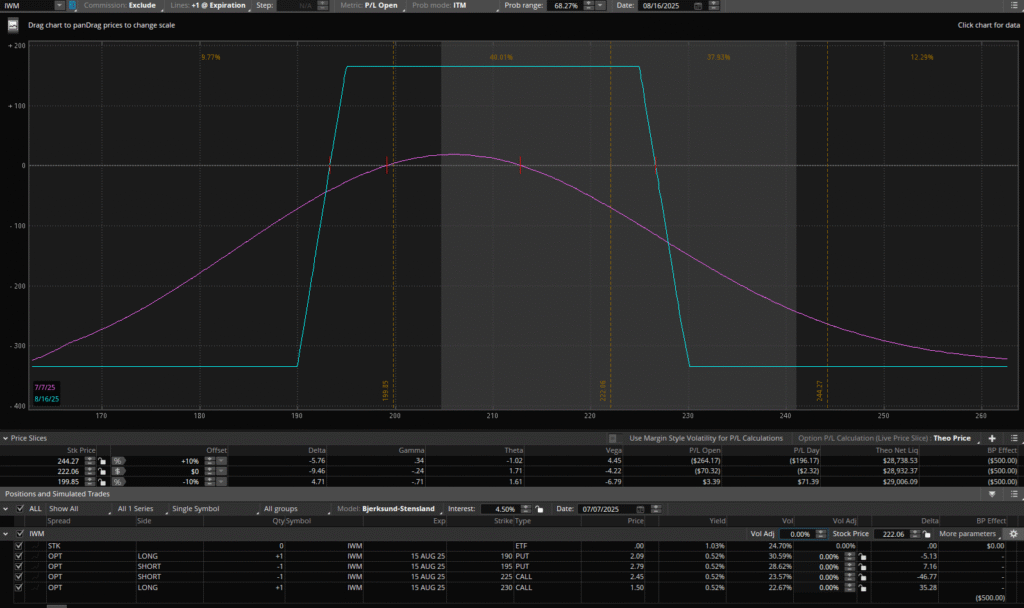Click the dollar offset icon in the 222.06 row

[117, 470]
